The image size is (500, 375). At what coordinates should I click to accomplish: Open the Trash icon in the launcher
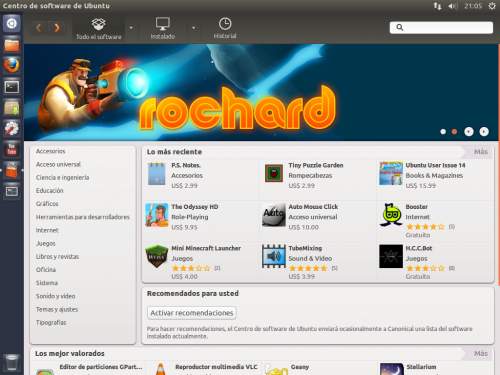12,363
